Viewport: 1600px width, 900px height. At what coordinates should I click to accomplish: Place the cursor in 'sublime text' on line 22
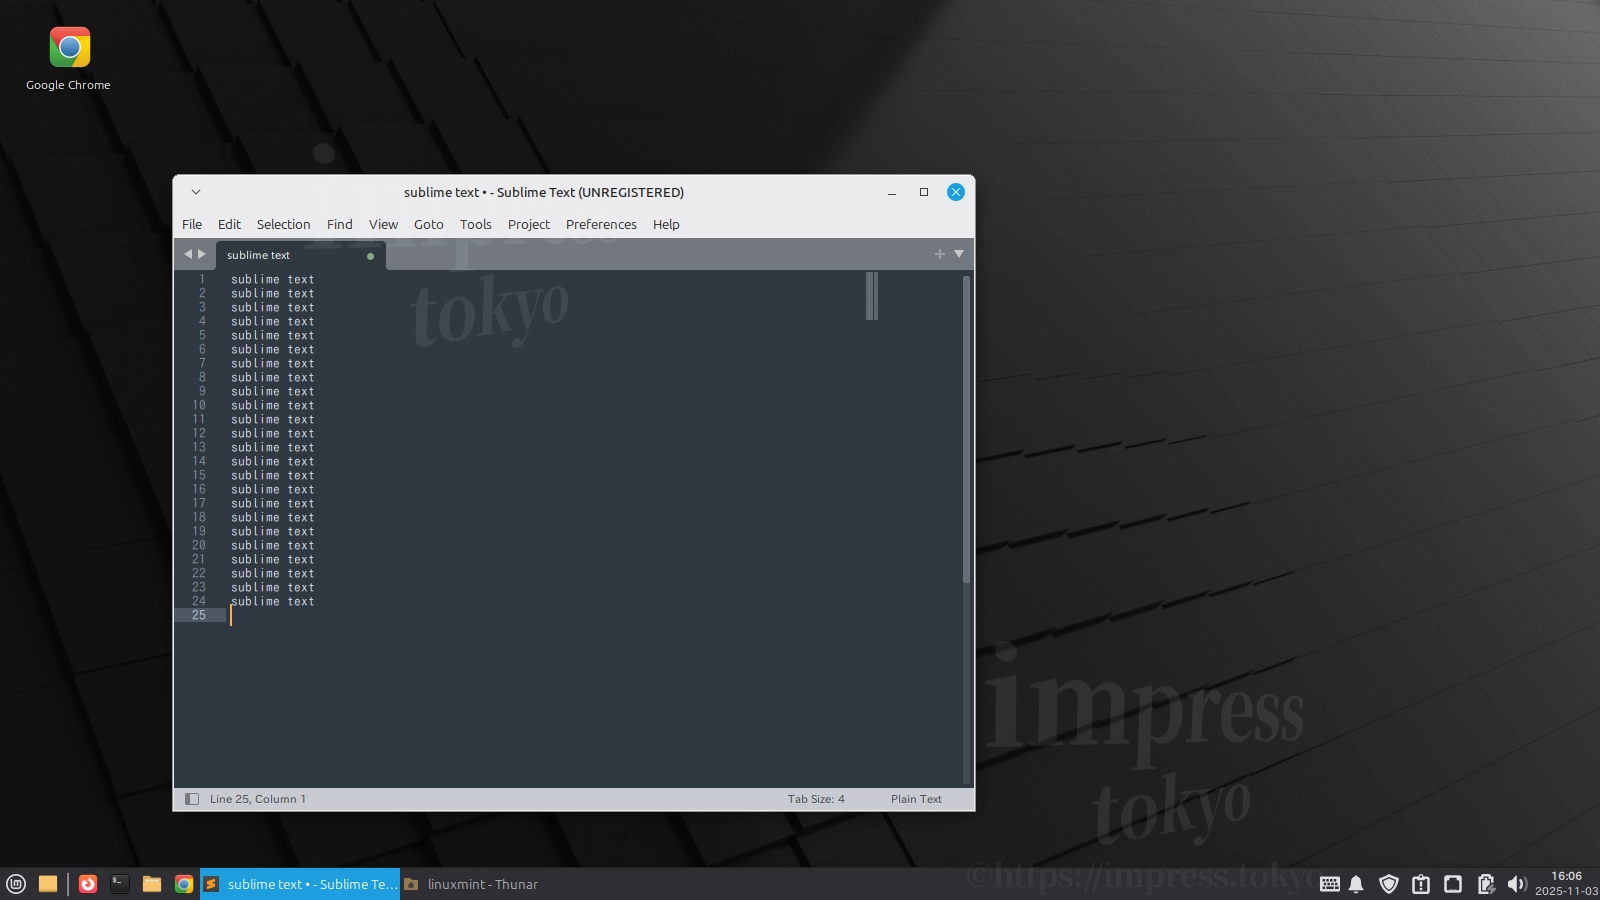272,574
